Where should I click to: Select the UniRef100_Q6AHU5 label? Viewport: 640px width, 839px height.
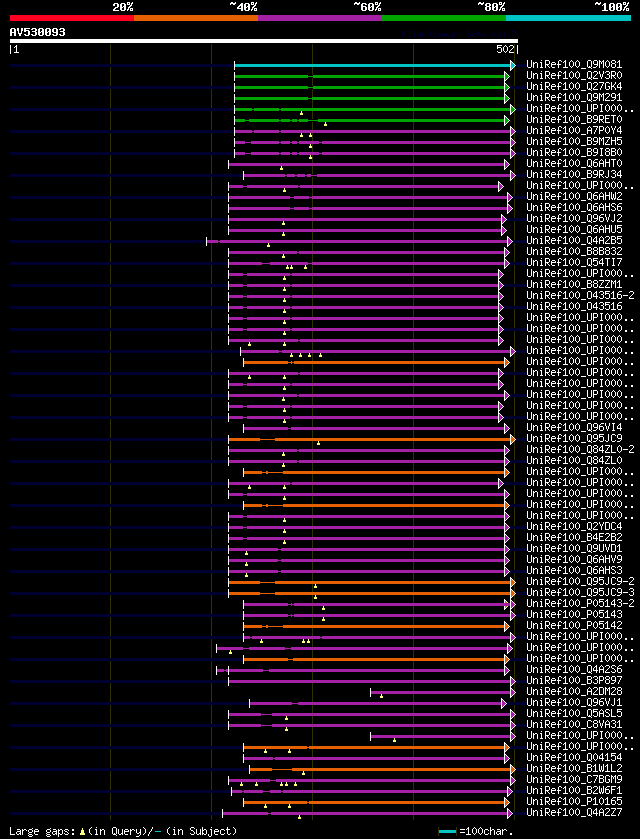(x=574, y=230)
